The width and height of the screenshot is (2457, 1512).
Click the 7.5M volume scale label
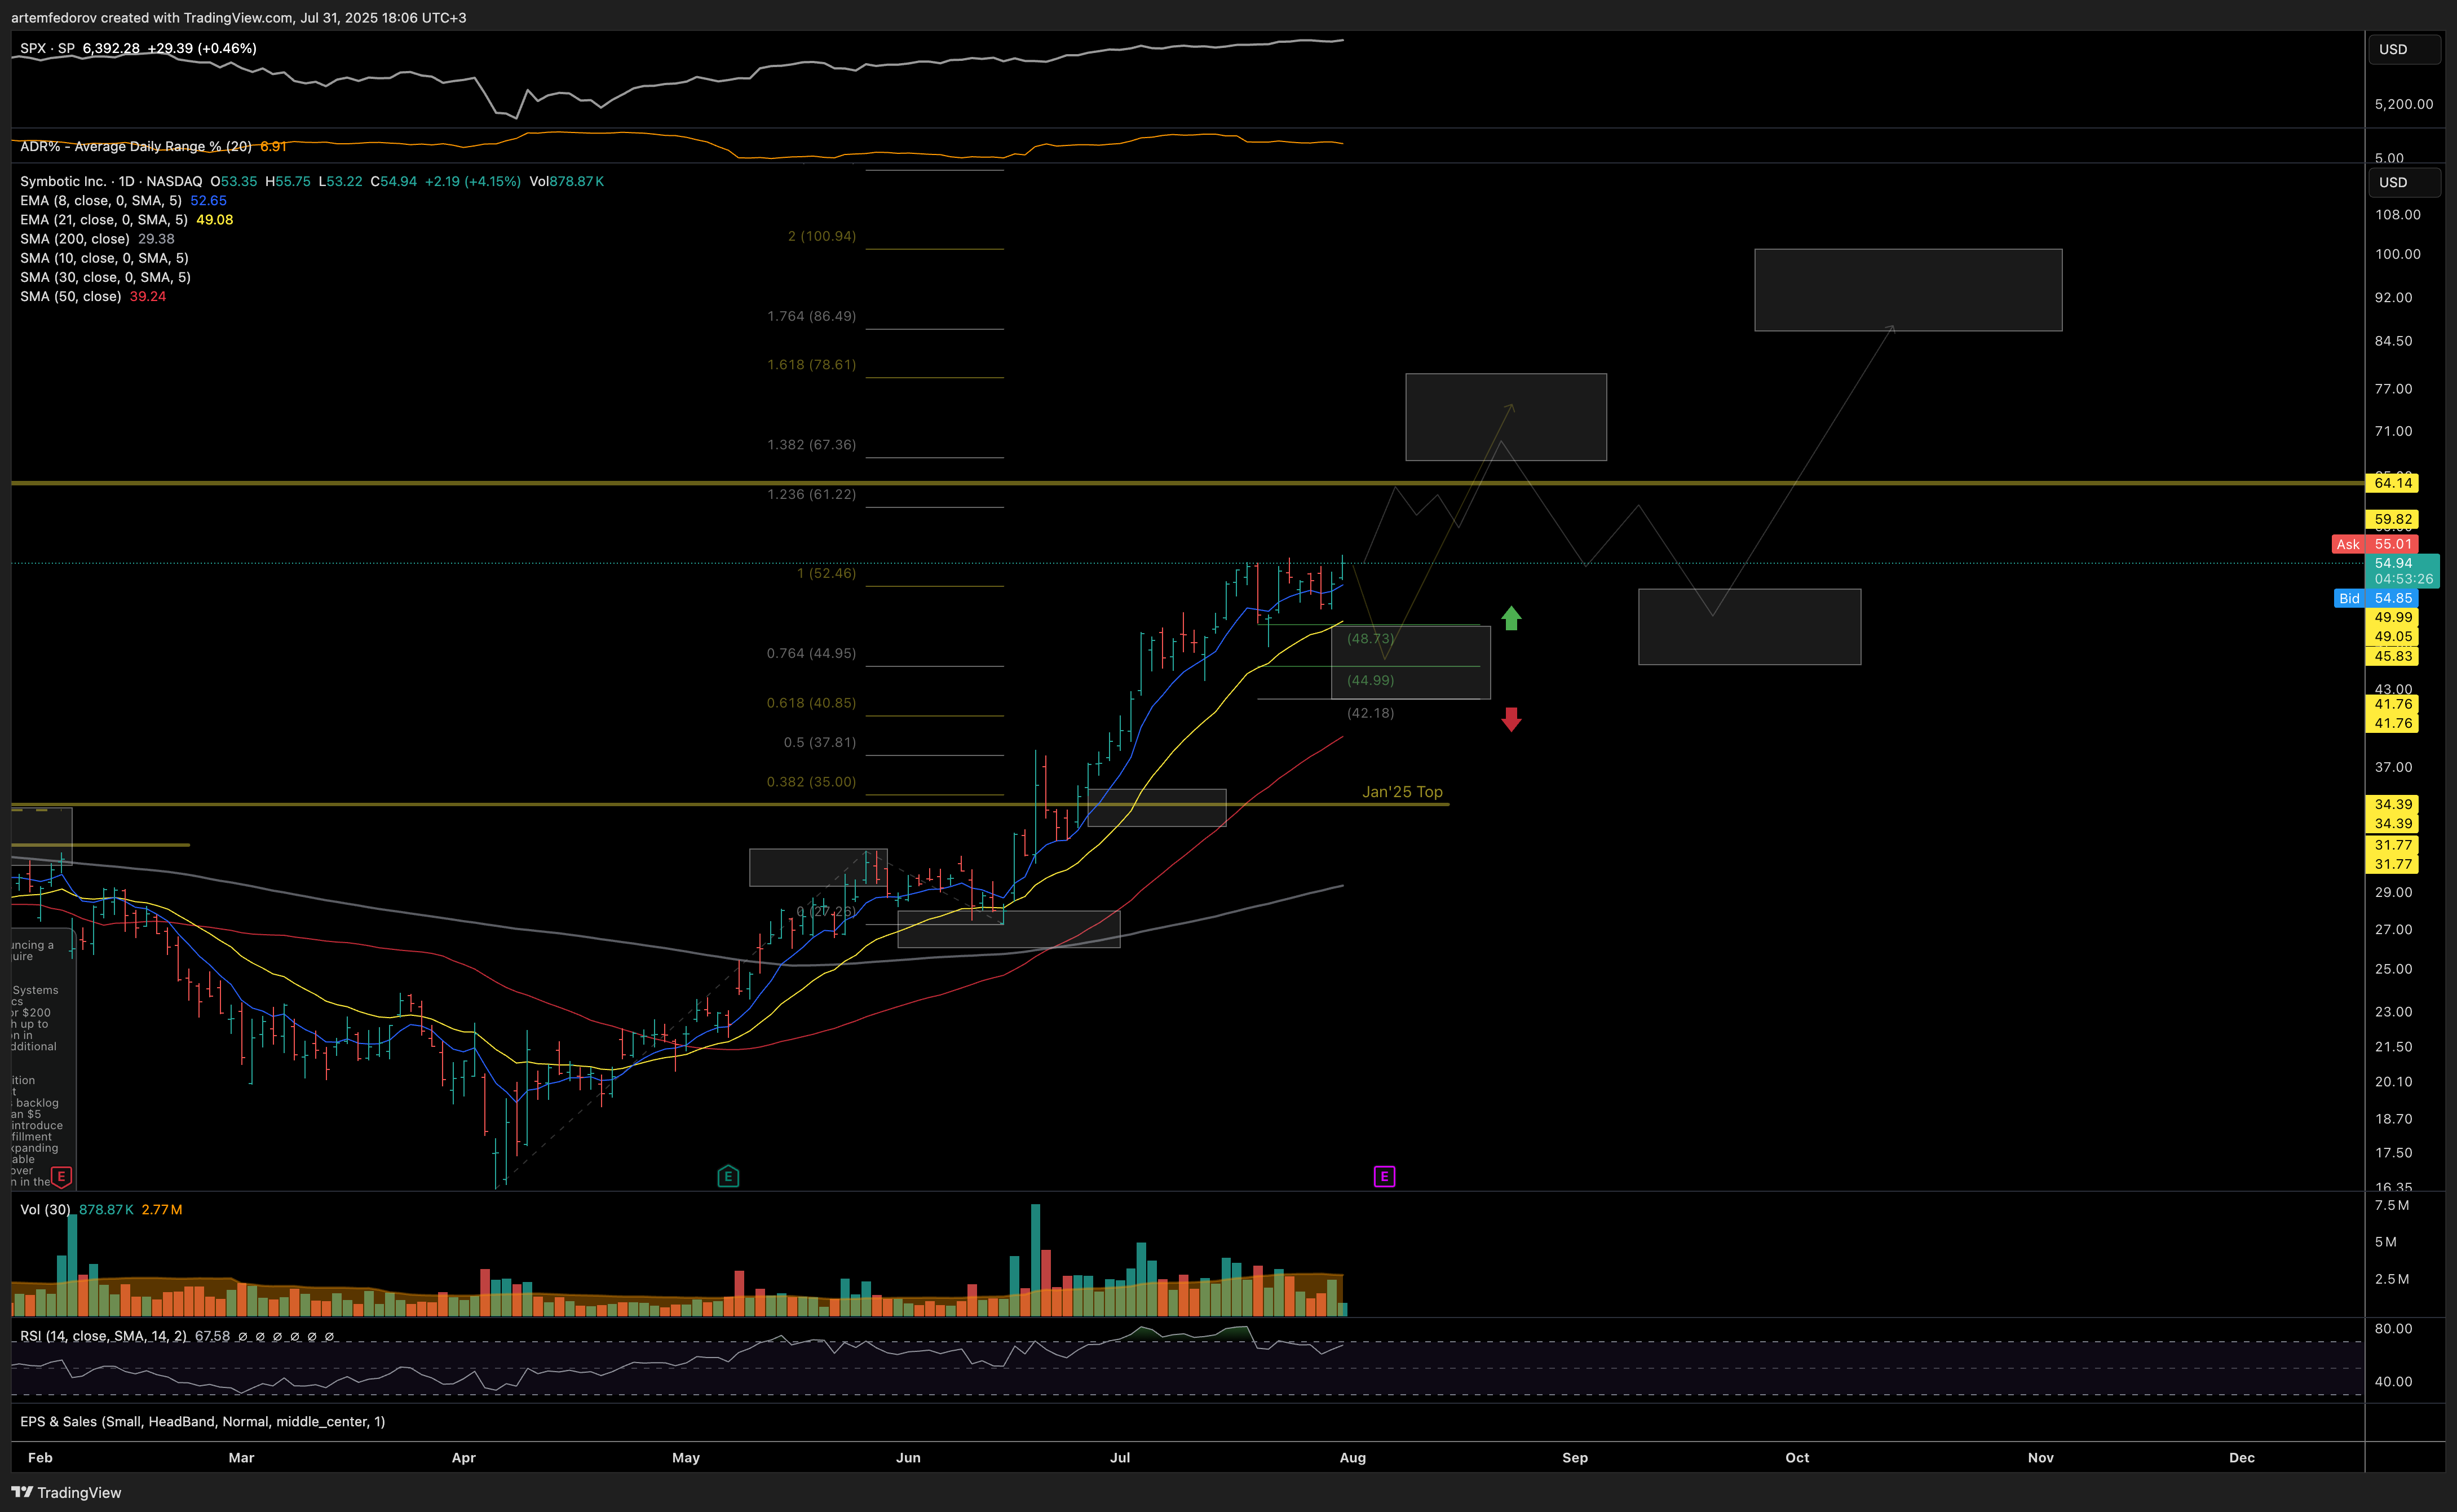pos(2391,1205)
